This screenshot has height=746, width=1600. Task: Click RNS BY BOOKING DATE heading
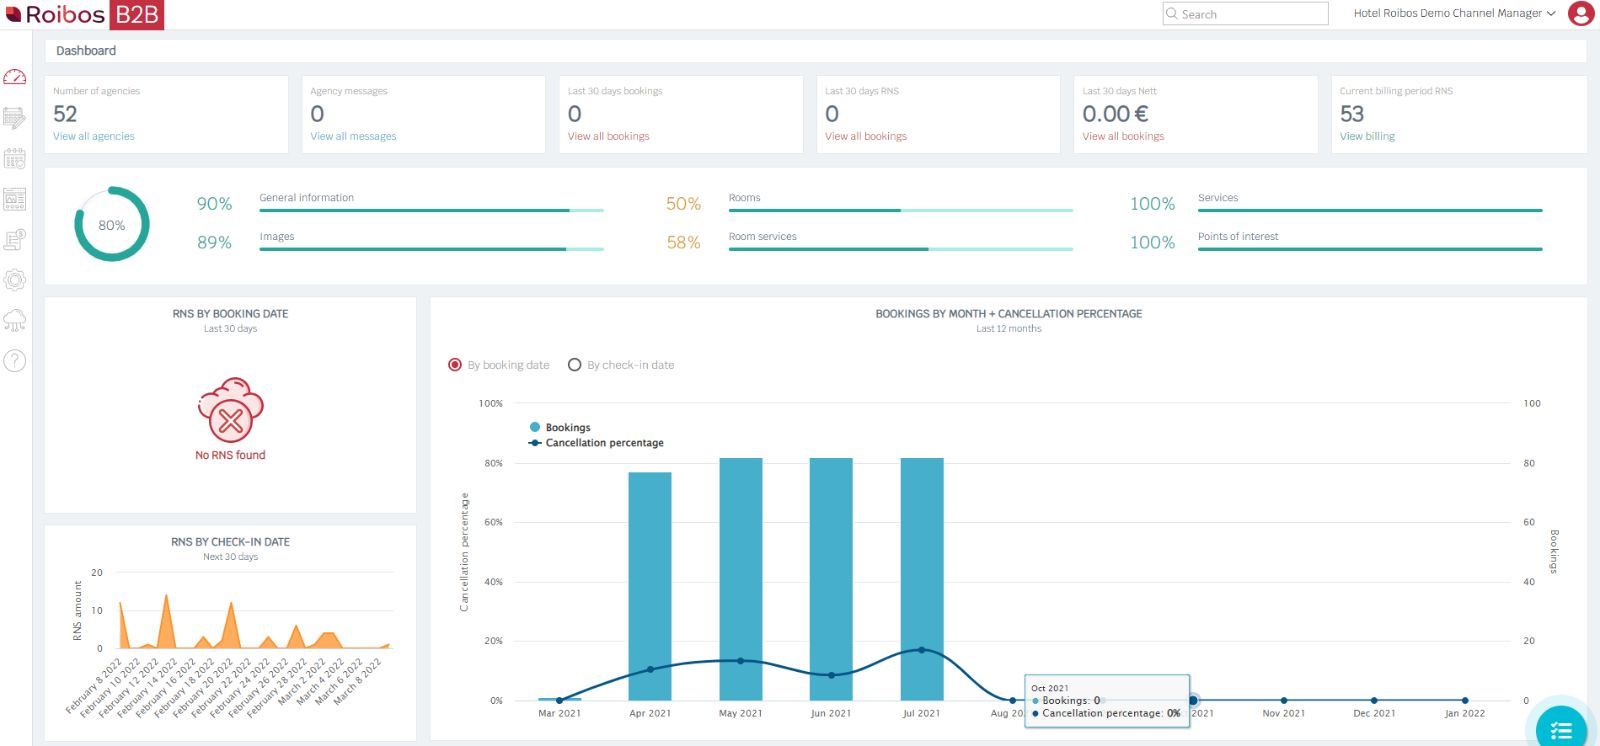point(230,314)
